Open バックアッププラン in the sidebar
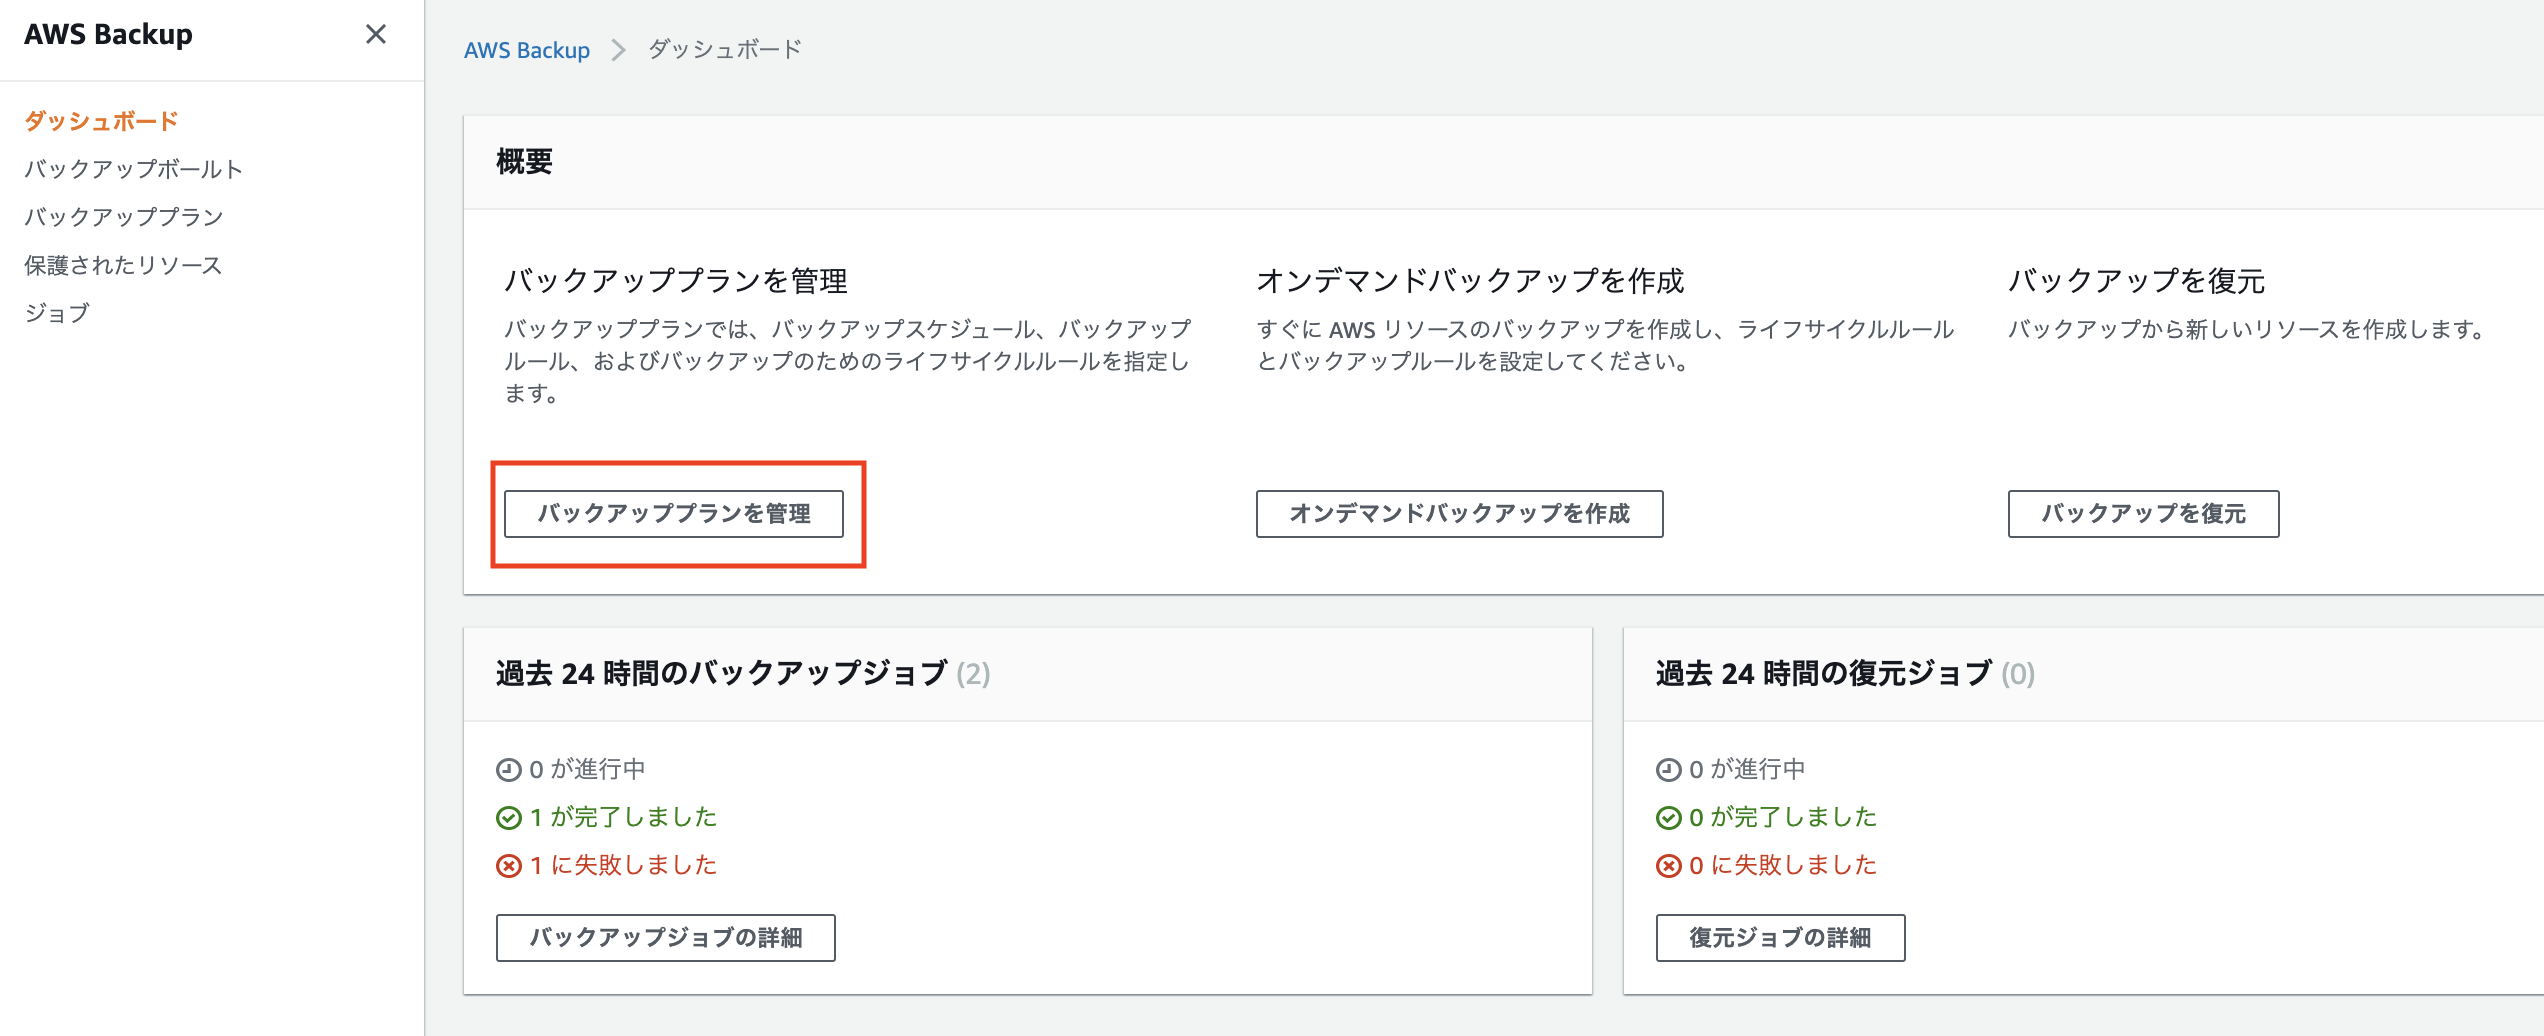 [x=124, y=217]
